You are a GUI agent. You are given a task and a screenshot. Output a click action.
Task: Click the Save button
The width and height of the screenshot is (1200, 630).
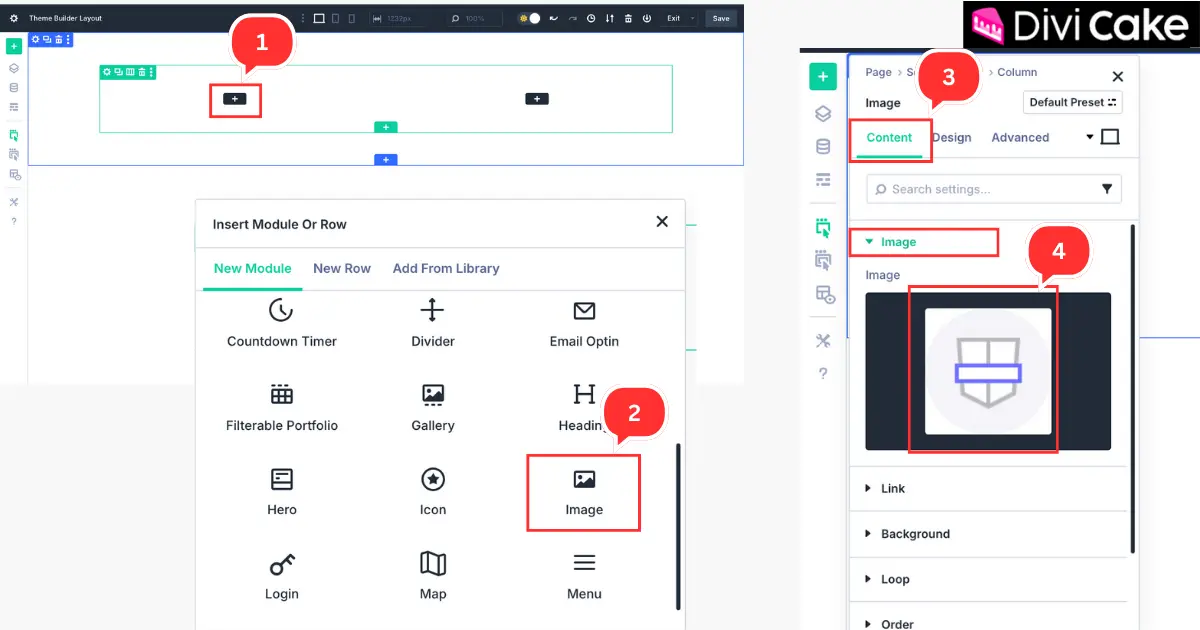point(721,18)
